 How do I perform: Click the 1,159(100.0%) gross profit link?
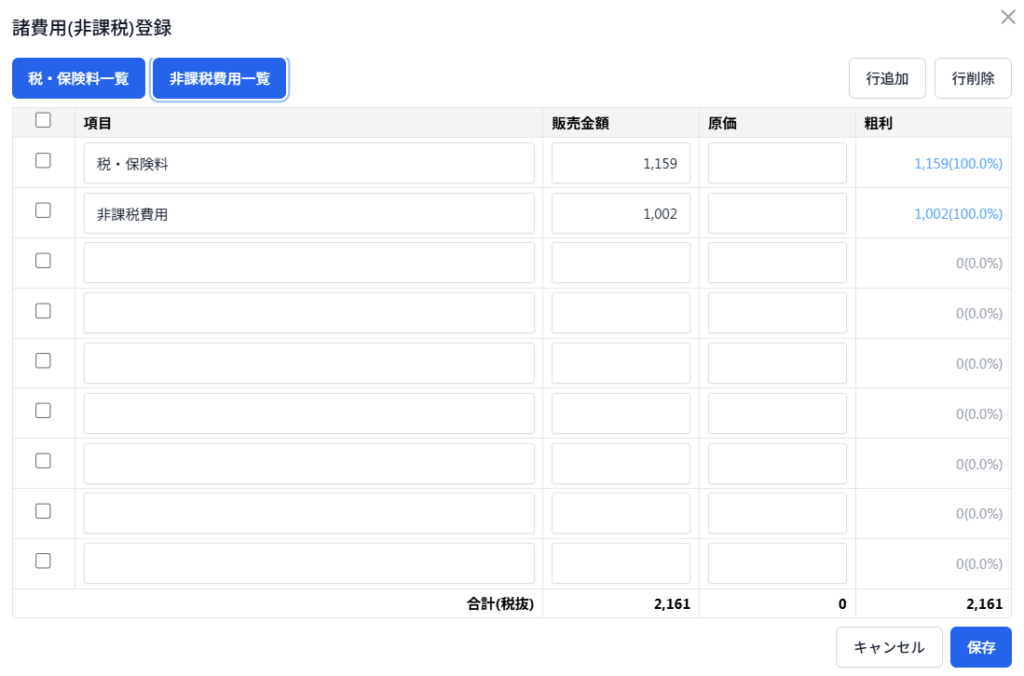pyautogui.click(x=957, y=164)
